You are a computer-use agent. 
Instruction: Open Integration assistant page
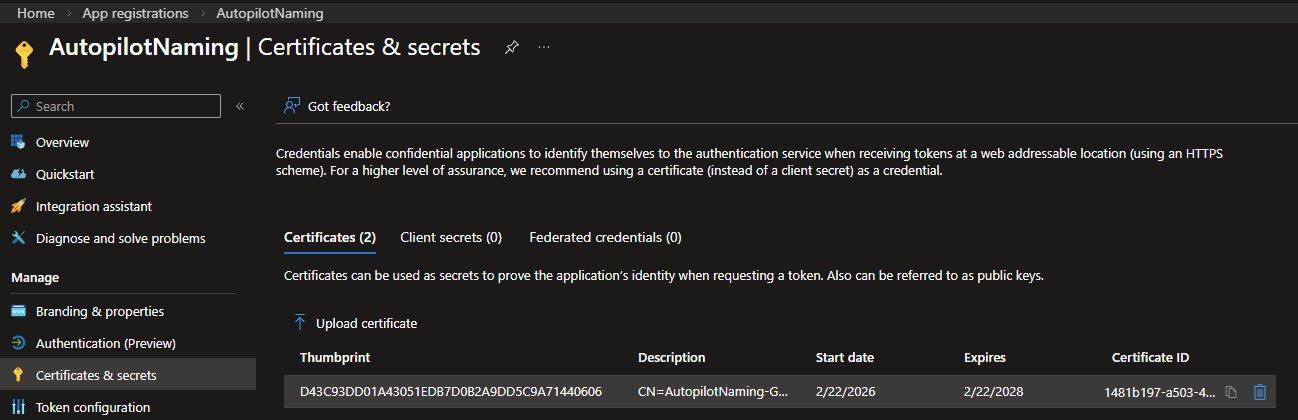[93, 206]
